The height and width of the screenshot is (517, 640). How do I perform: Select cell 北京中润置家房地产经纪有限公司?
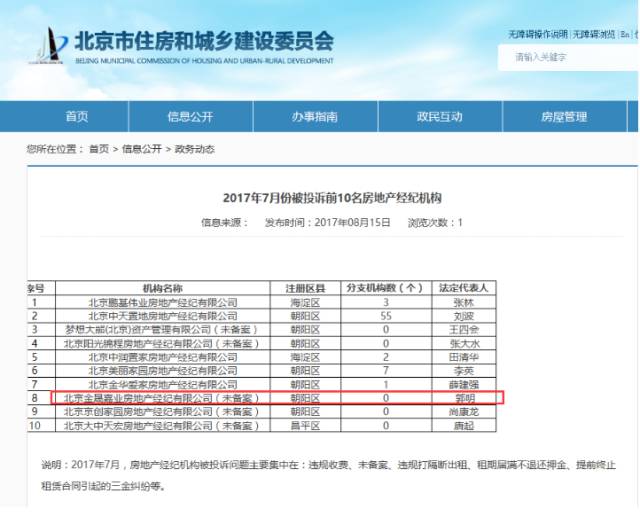click(x=163, y=357)
